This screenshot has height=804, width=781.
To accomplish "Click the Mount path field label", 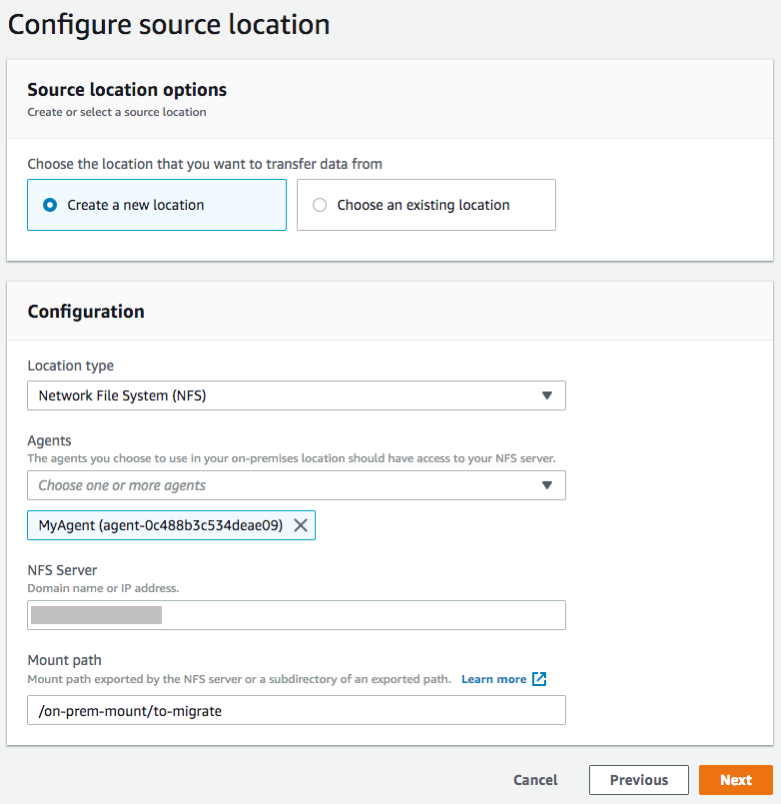I will pyautogui.click(x=64, y=660).
